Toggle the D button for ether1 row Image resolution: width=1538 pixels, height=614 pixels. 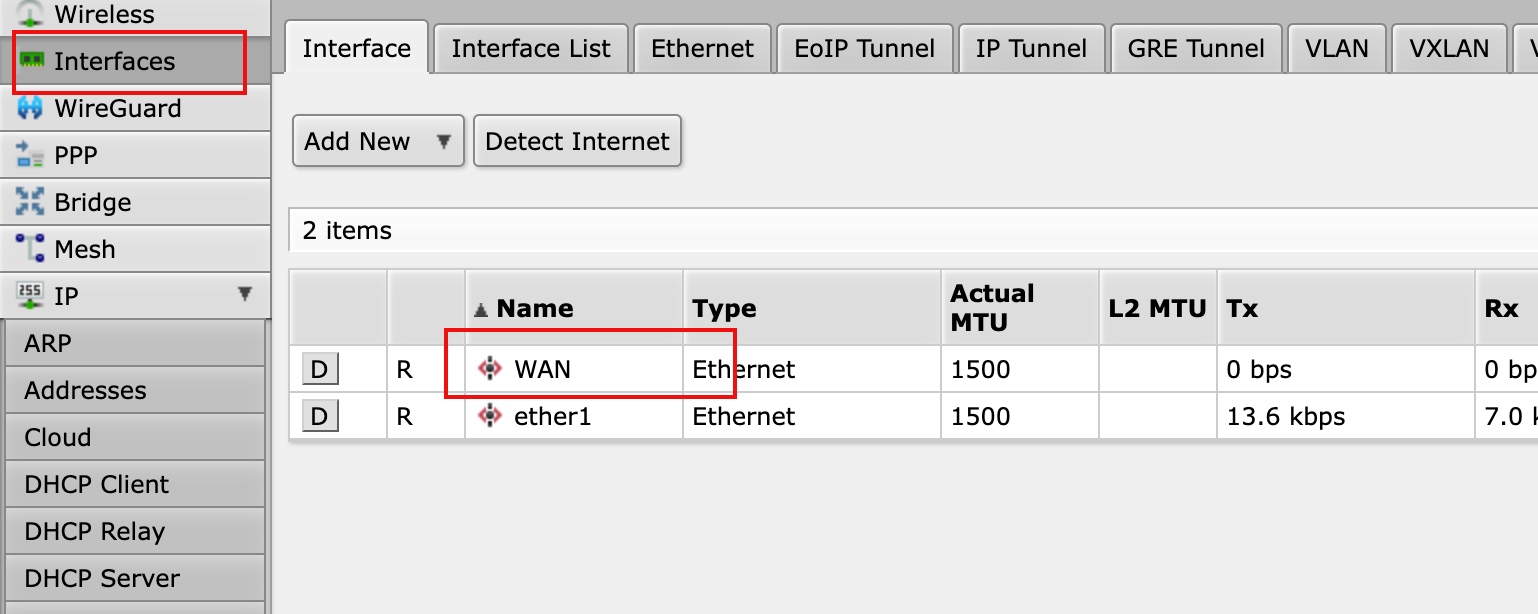click(x=320, y=416)
